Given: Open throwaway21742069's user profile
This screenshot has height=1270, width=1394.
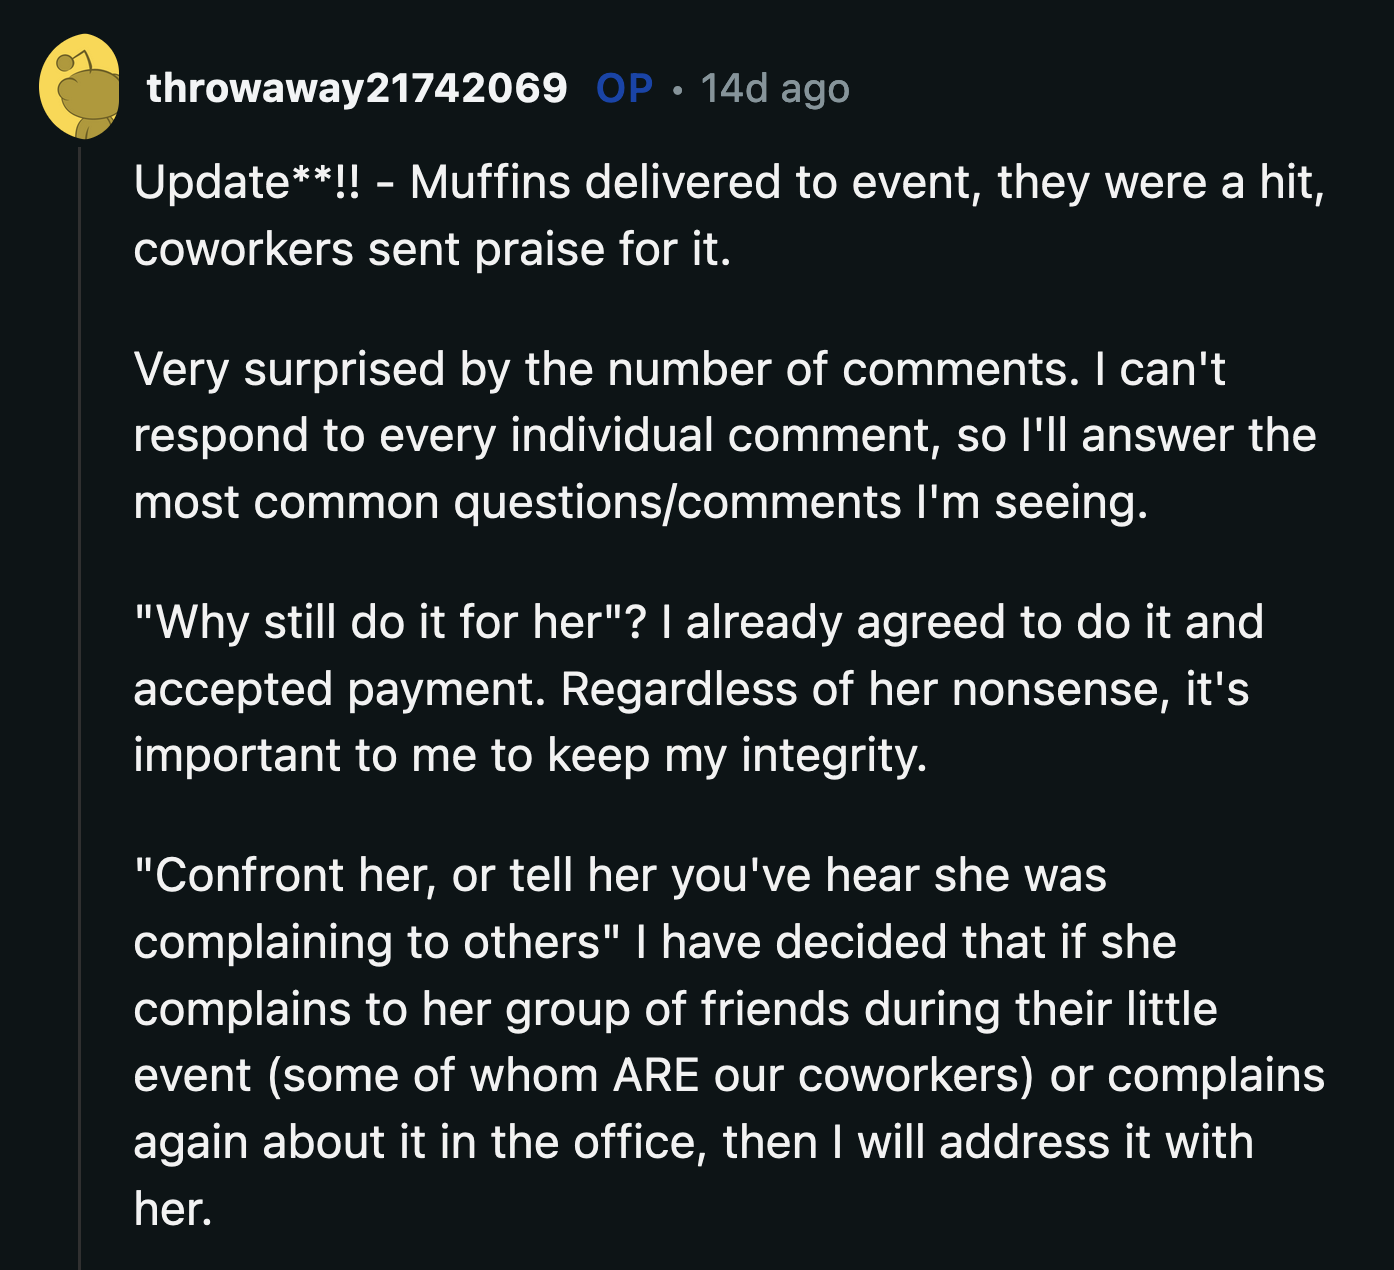Looking at the screenshot, I should [357, 88].
